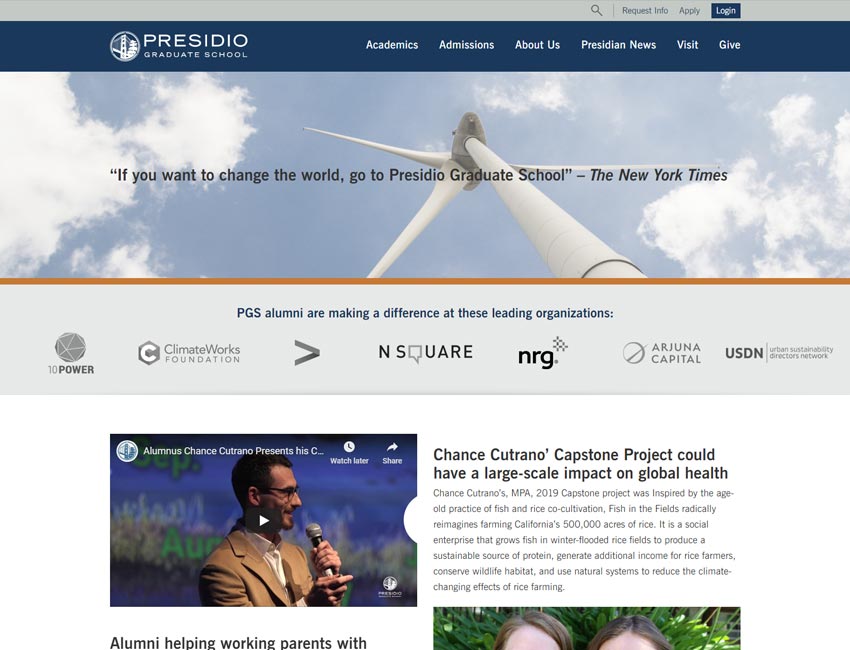Click the Request Info link
This screenshot has height=650, width=850.
pyautogui.click(x=645, y=11)
